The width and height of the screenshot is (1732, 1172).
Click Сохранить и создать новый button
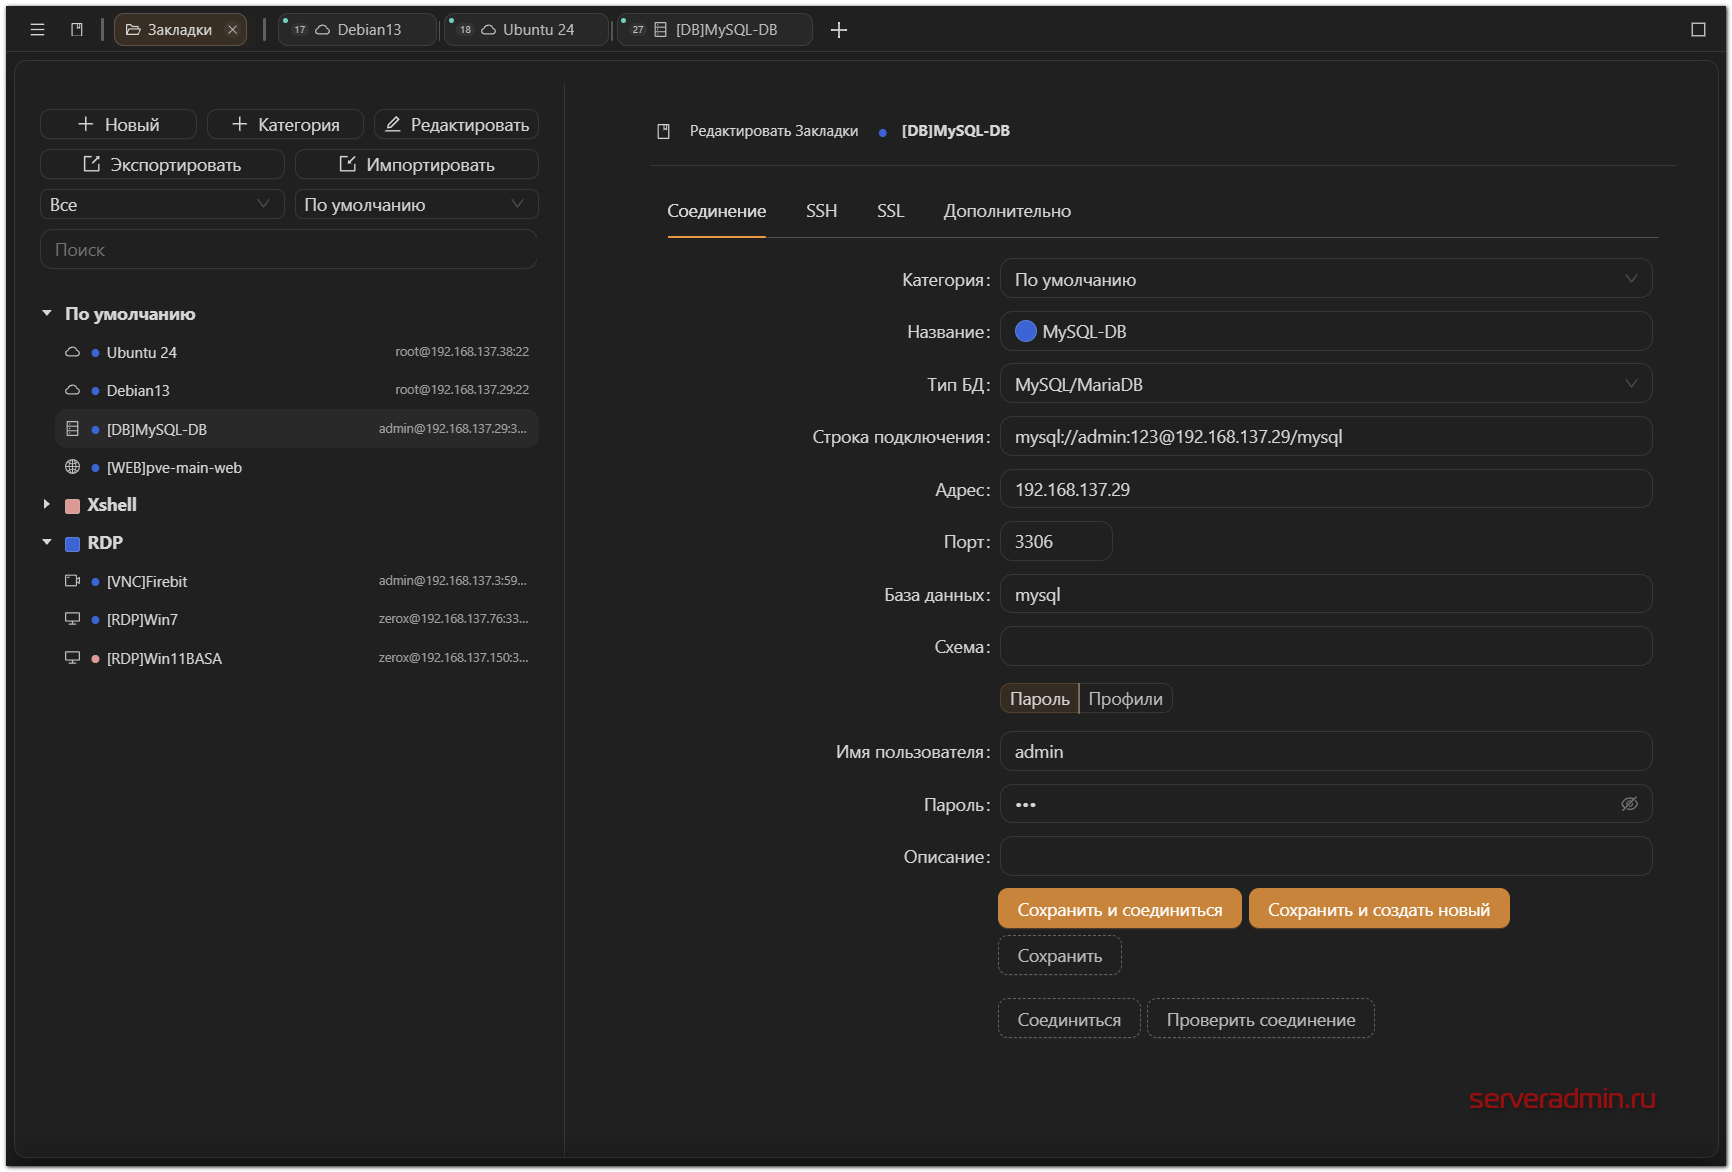tap(1379, 909)
